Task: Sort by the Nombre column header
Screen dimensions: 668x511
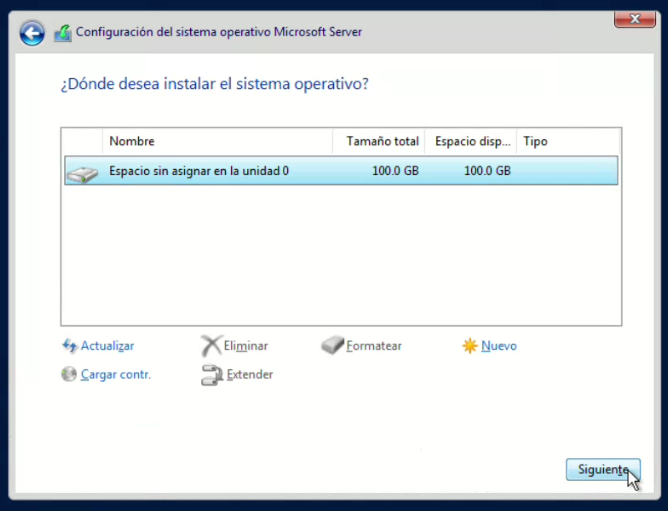Action: pyautogui.click(x=216, y=142)
